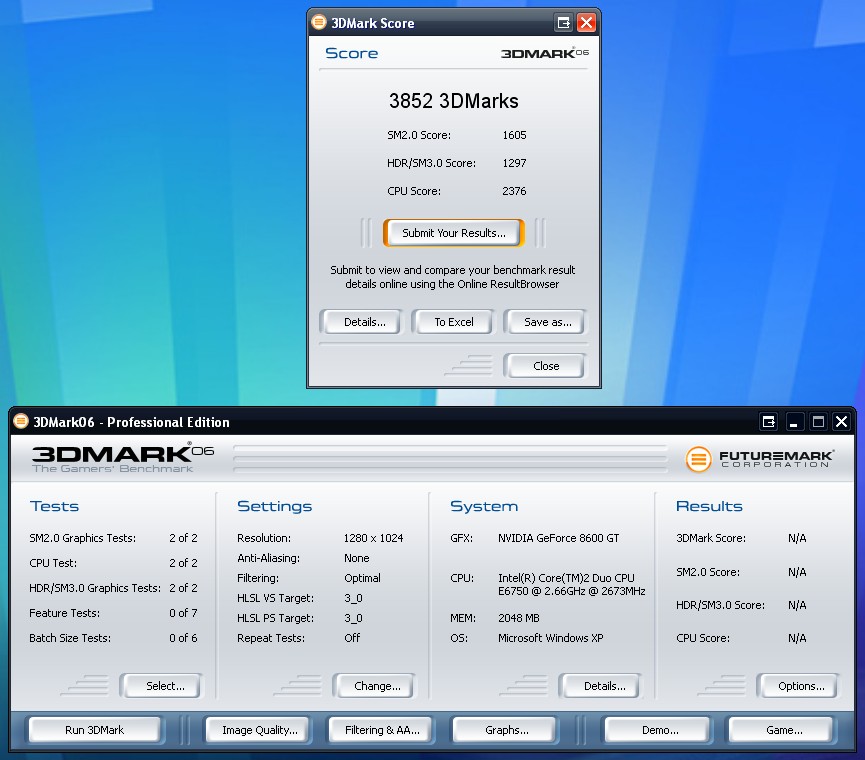Open System Details in main window
This screenshot has height=760, width=865.
pos(604,686)
